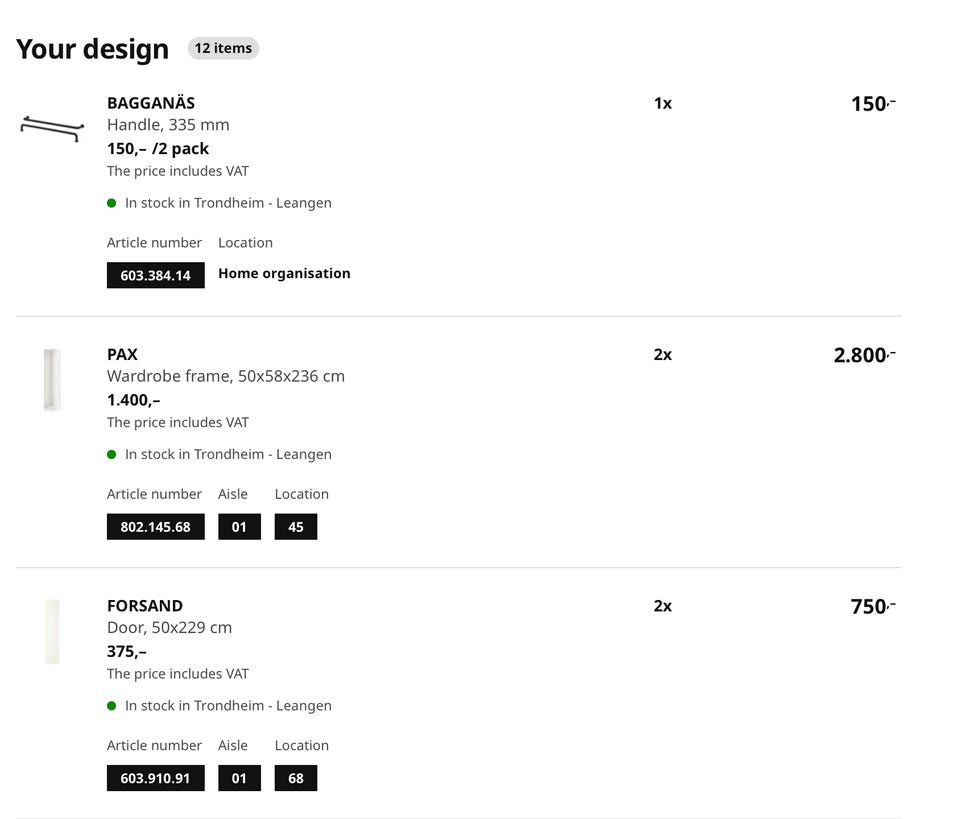This screenshot has width=960, height=819.
Task: Click the location 68 badge for FORSAND
Action: point(296,777)
